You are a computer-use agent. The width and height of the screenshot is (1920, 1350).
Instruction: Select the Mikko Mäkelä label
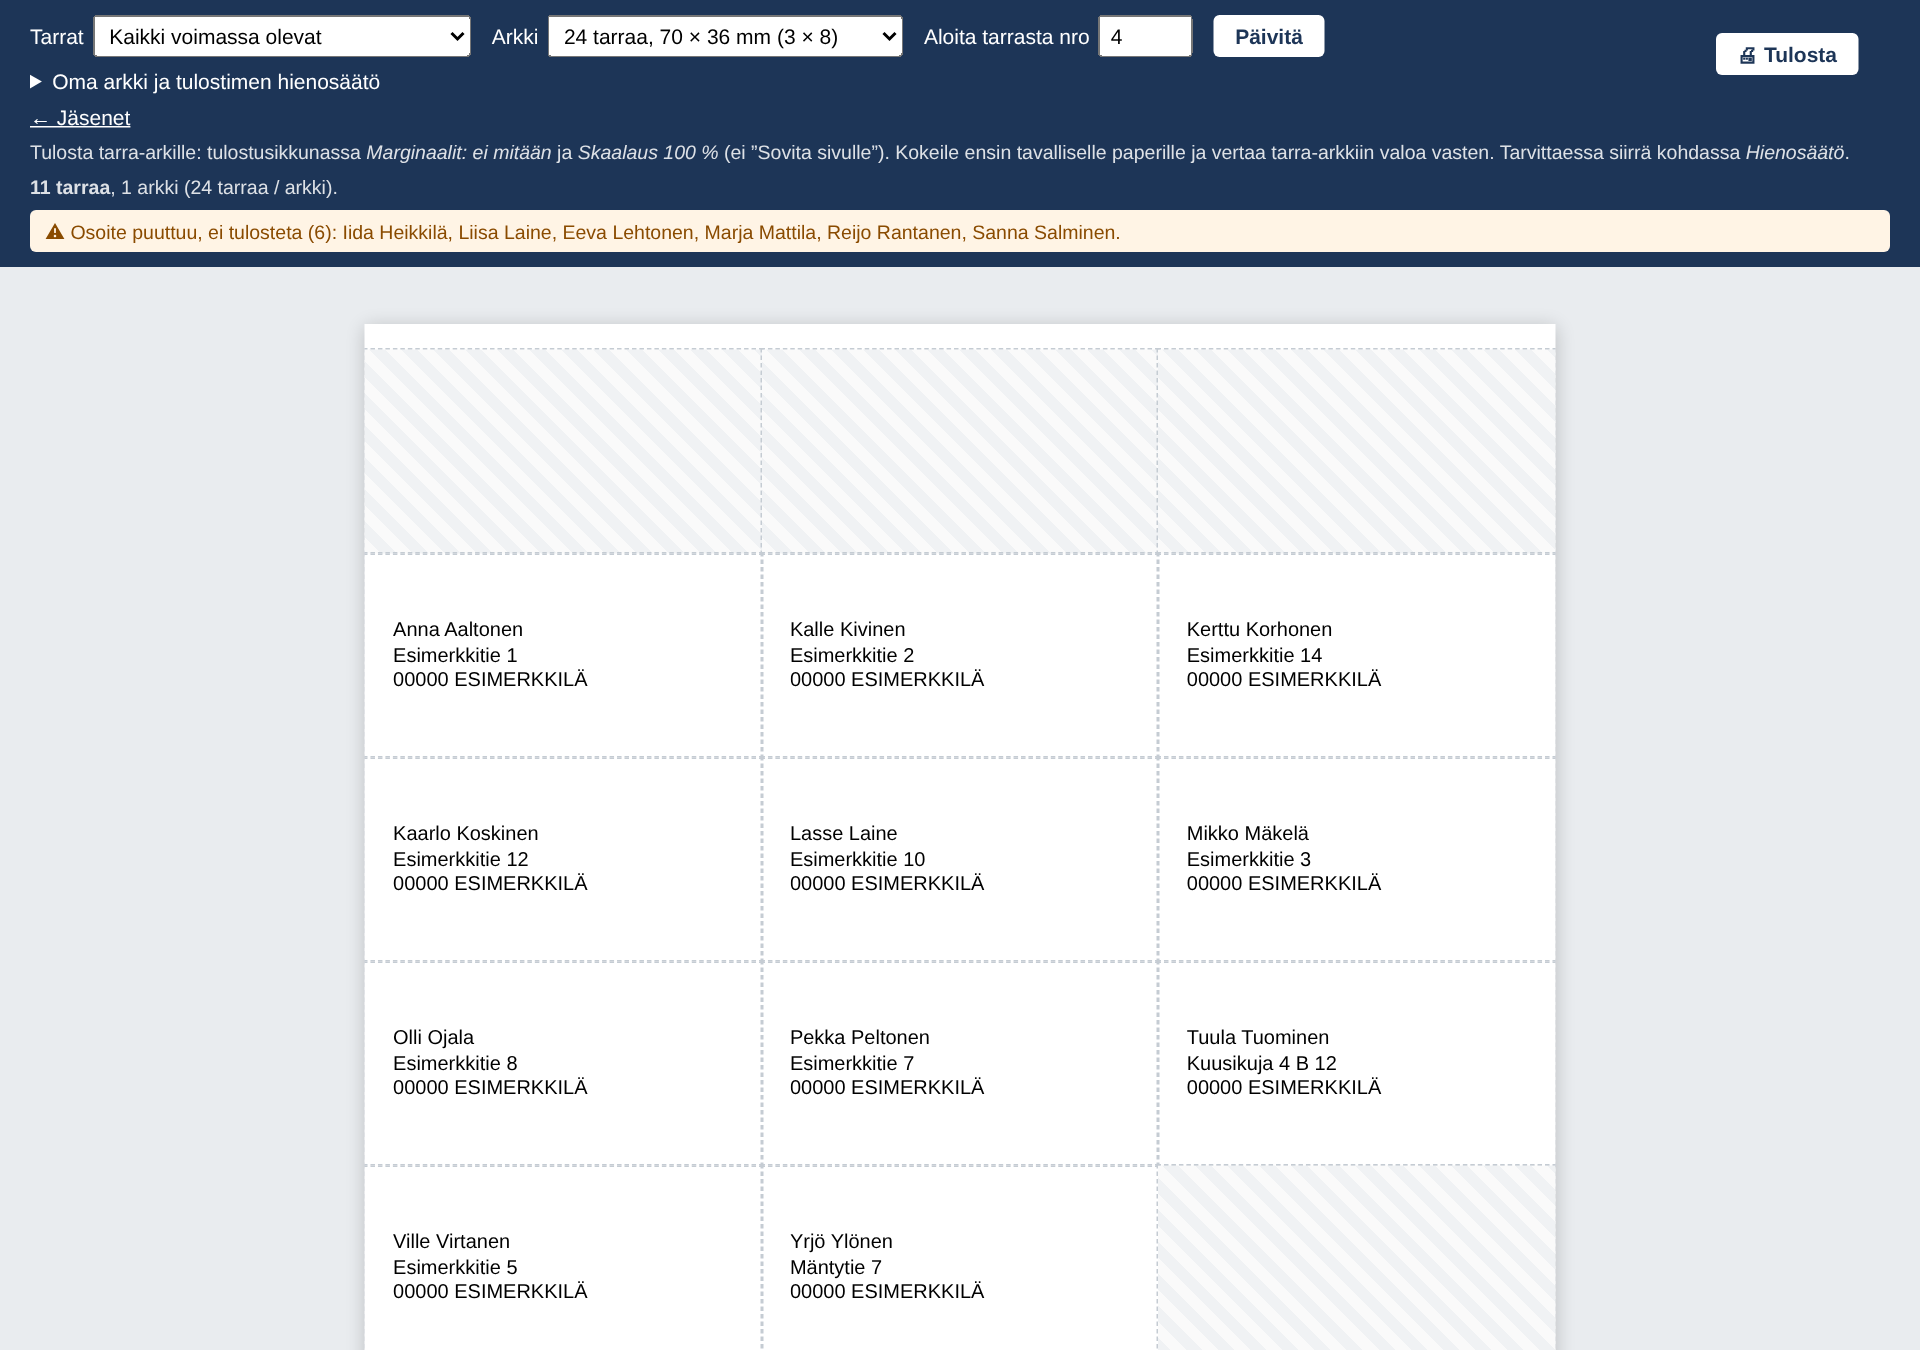[x=1356, y=859]
